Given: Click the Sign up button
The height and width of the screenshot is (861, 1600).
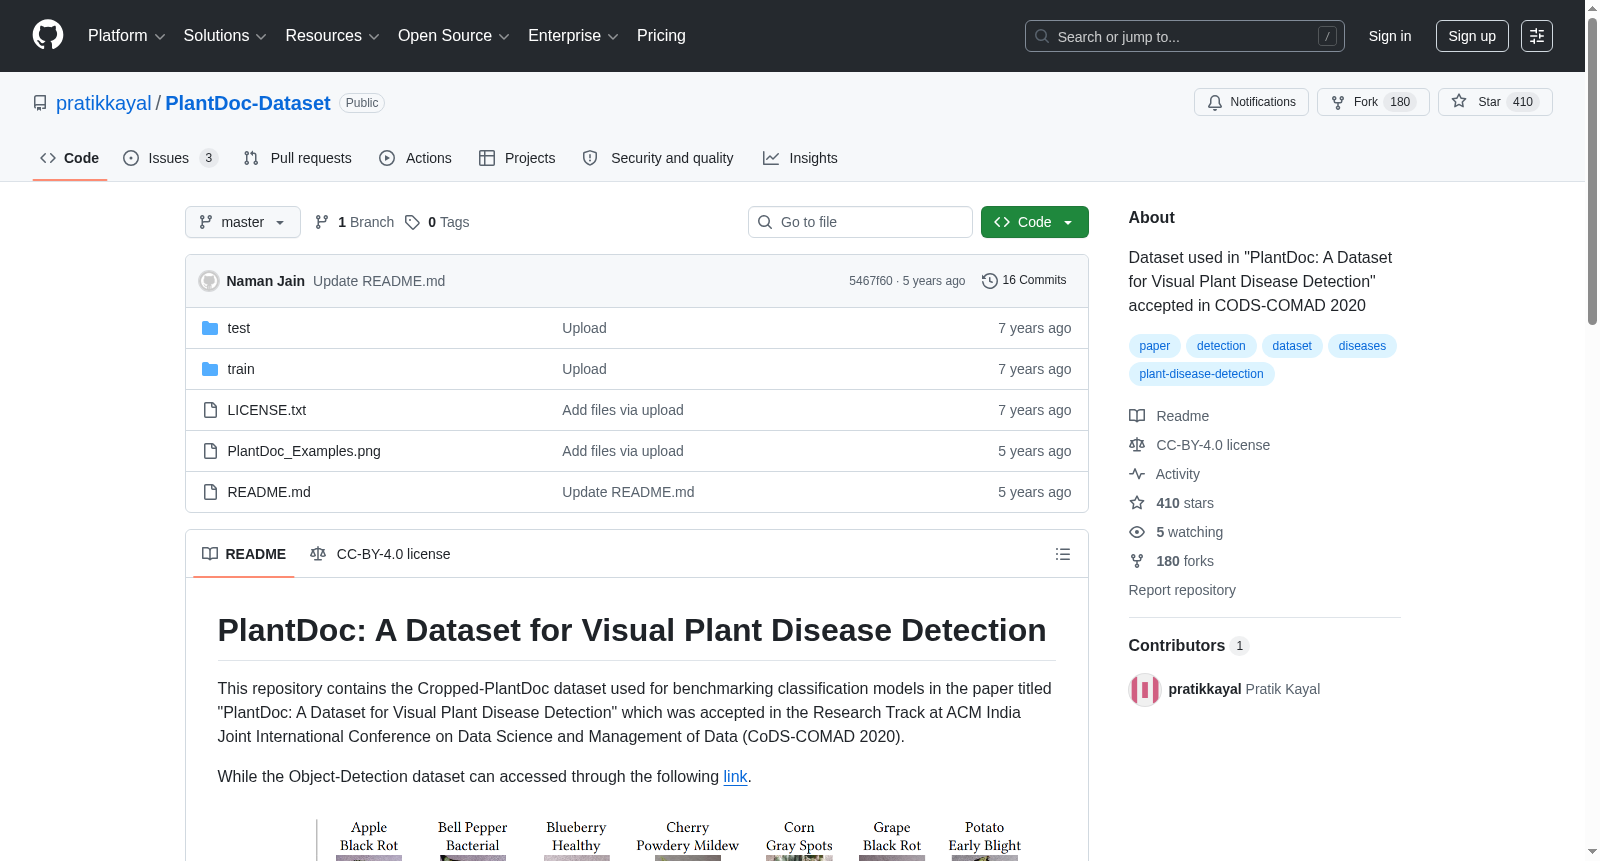Looking at the screenshot, I should (1472, 36).
